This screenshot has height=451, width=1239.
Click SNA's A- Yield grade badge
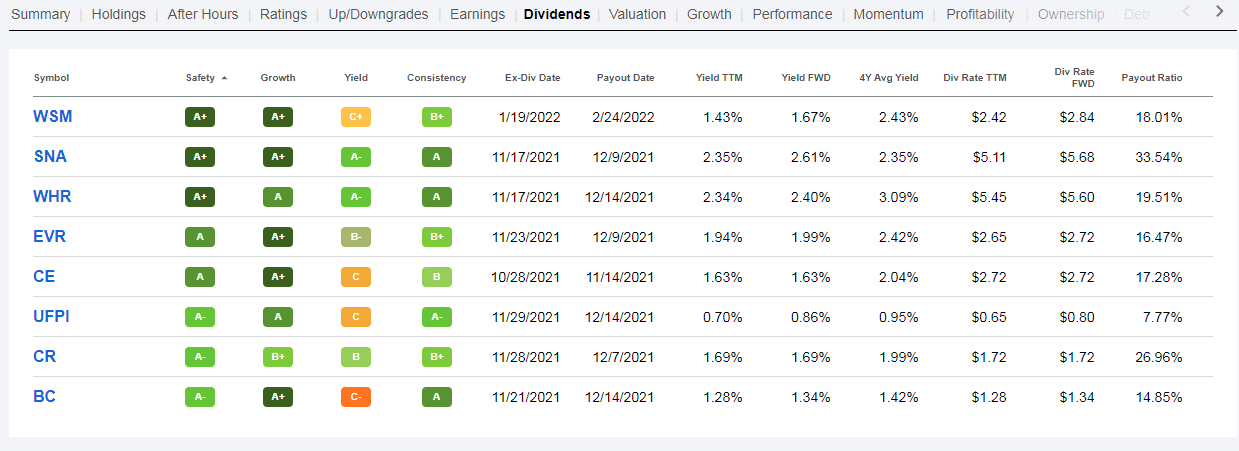(x=356, y=157)
